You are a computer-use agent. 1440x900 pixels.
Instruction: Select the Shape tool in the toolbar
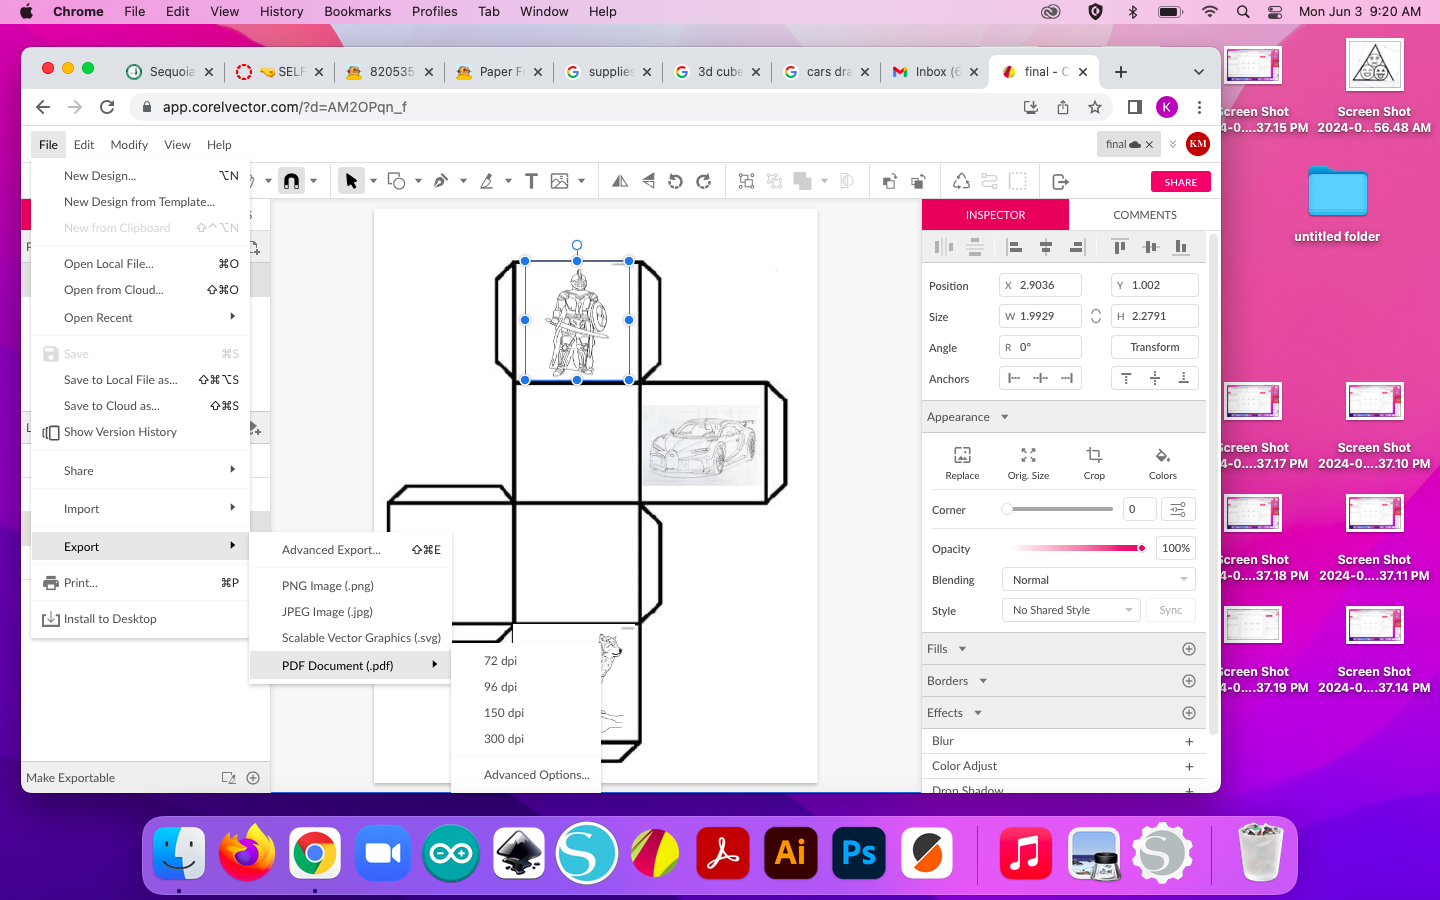point(396,181)
